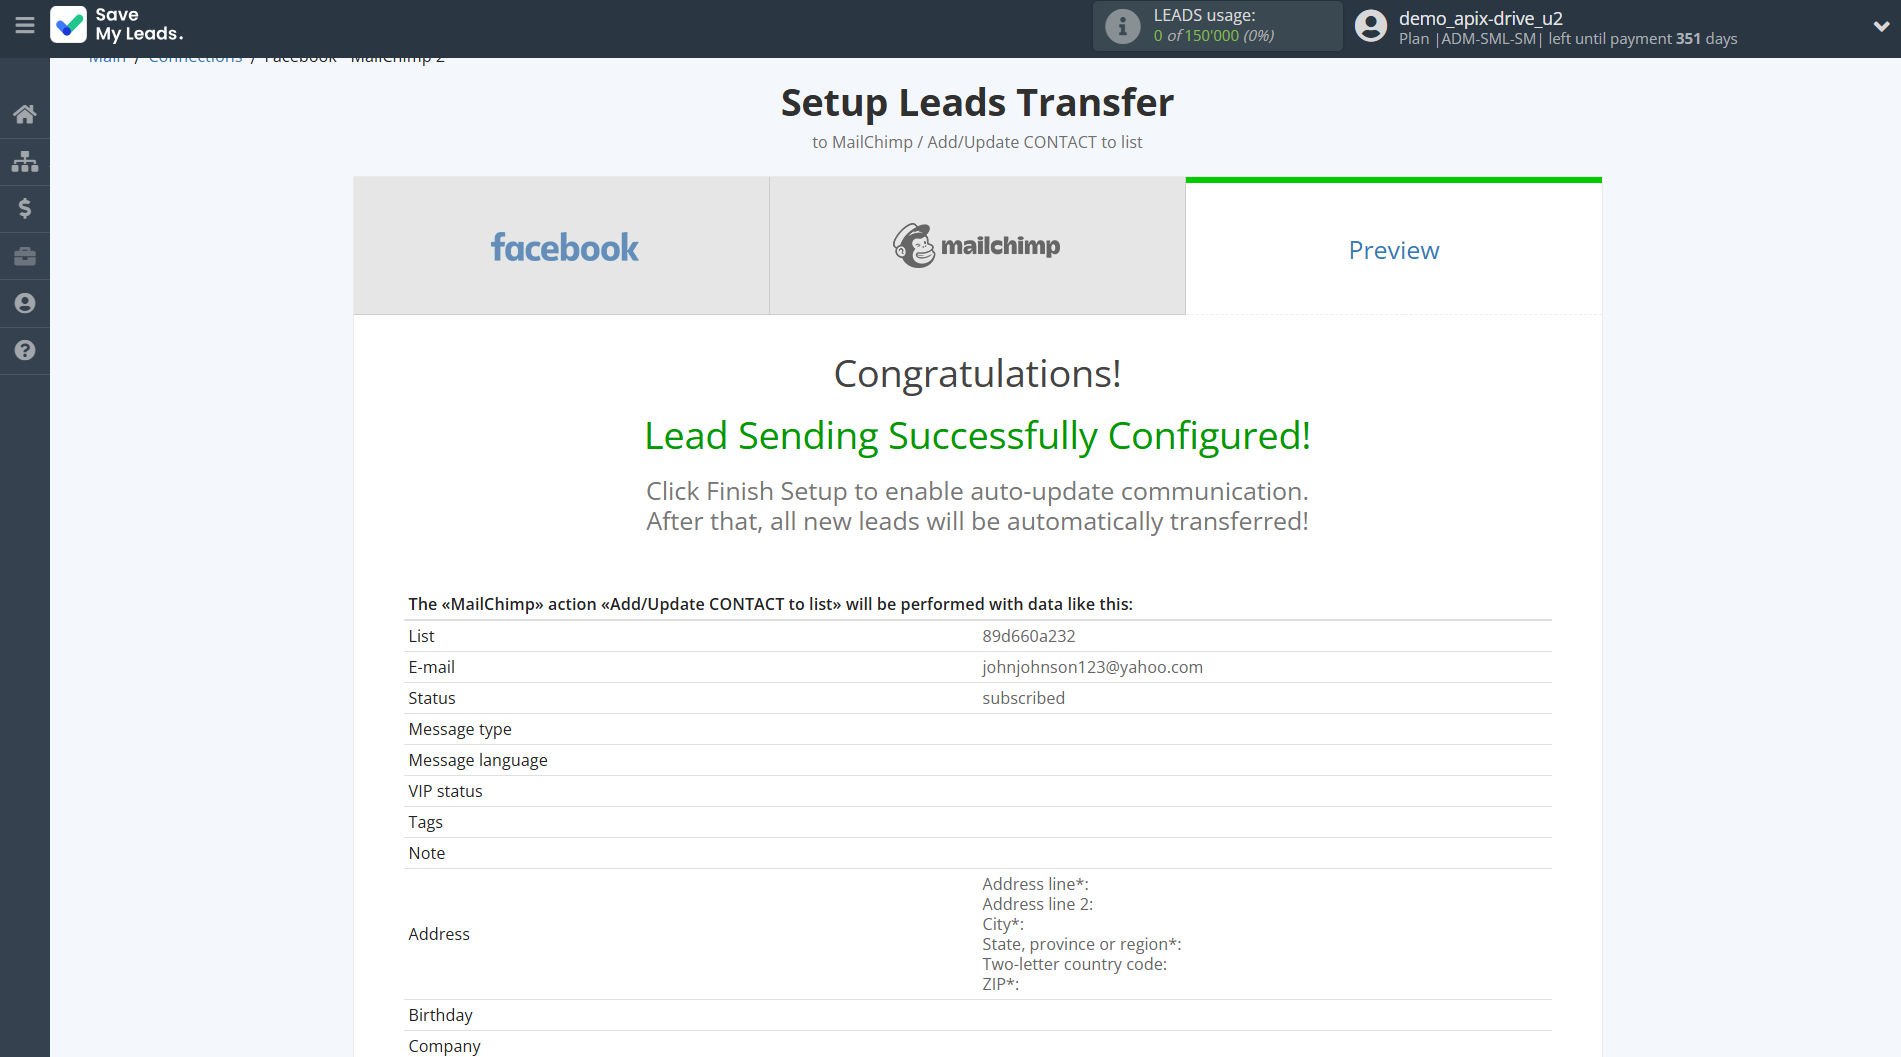The width and height of the screenshot is (1901, 1057).
Task: Expand the account dropdown chevron
Action: click(x=1881, y=27)
